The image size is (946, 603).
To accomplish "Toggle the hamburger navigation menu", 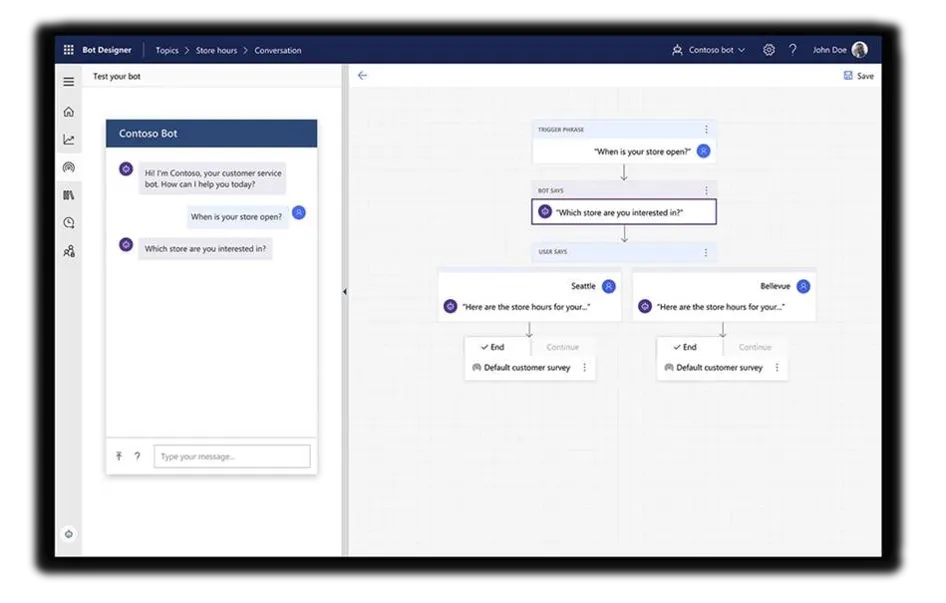I will (x=69, y=81).
